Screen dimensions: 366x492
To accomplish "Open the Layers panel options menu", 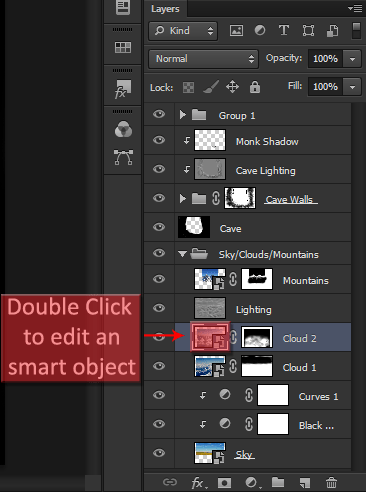I will (x=355, y=8).
